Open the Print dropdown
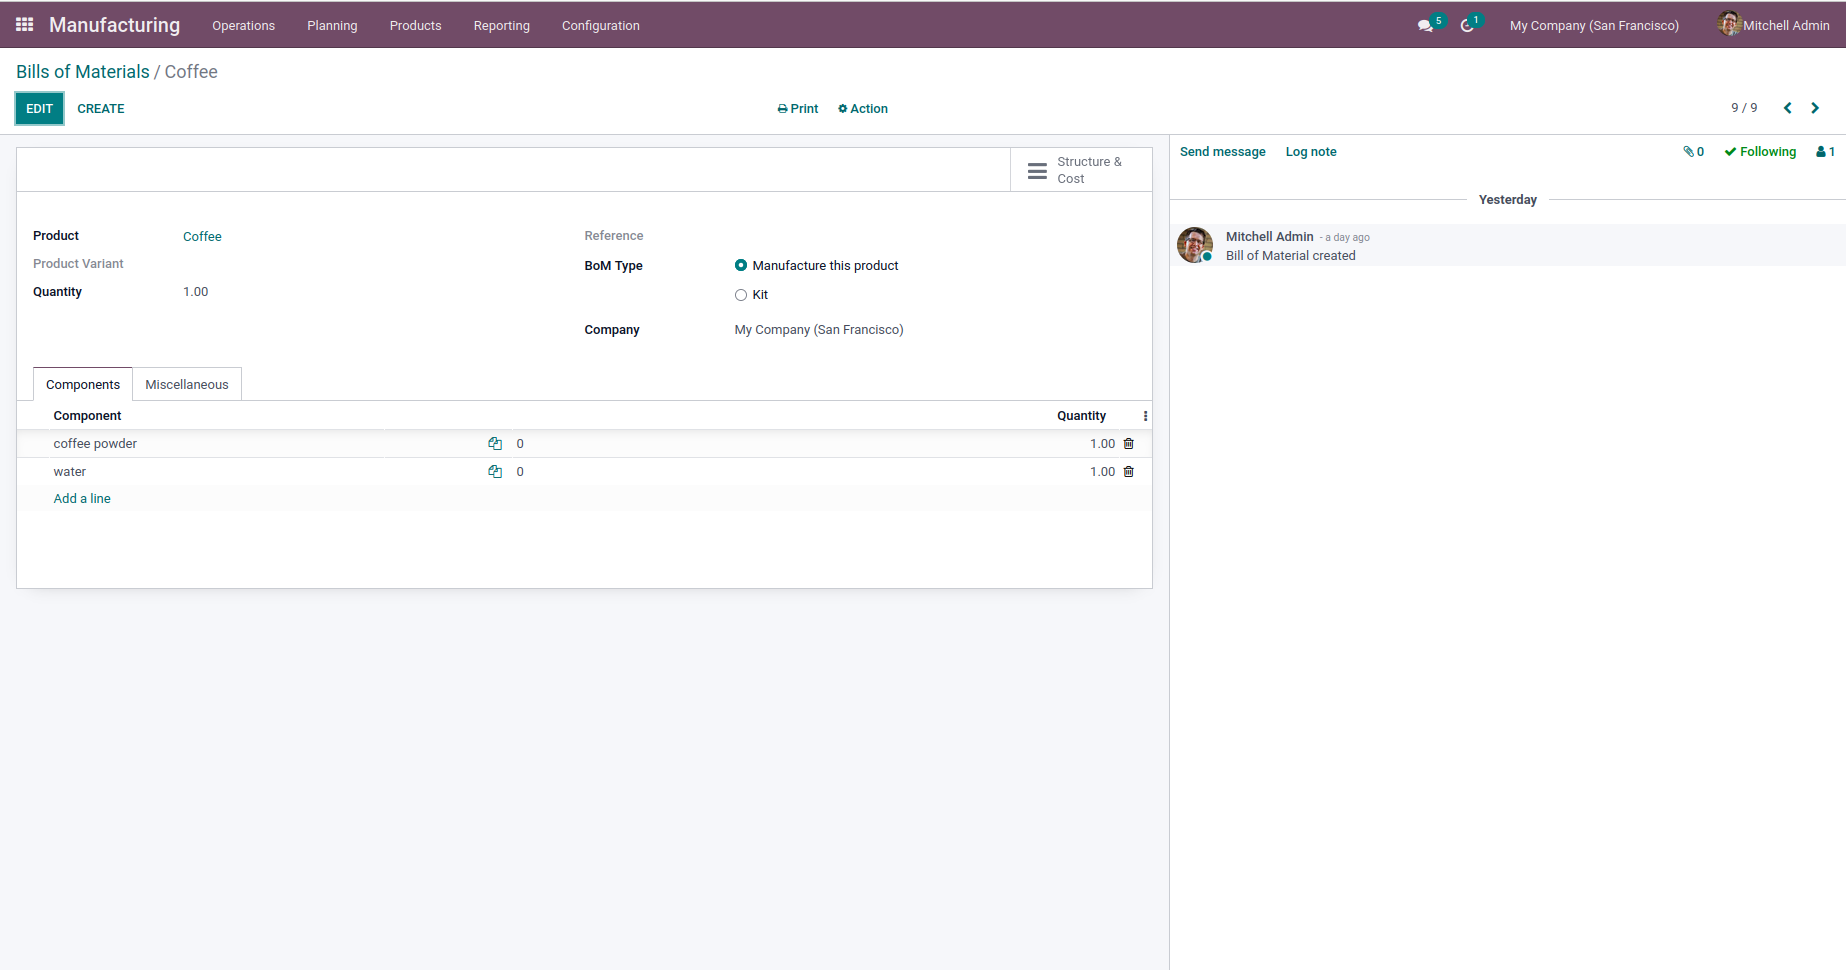 [798, 109]
